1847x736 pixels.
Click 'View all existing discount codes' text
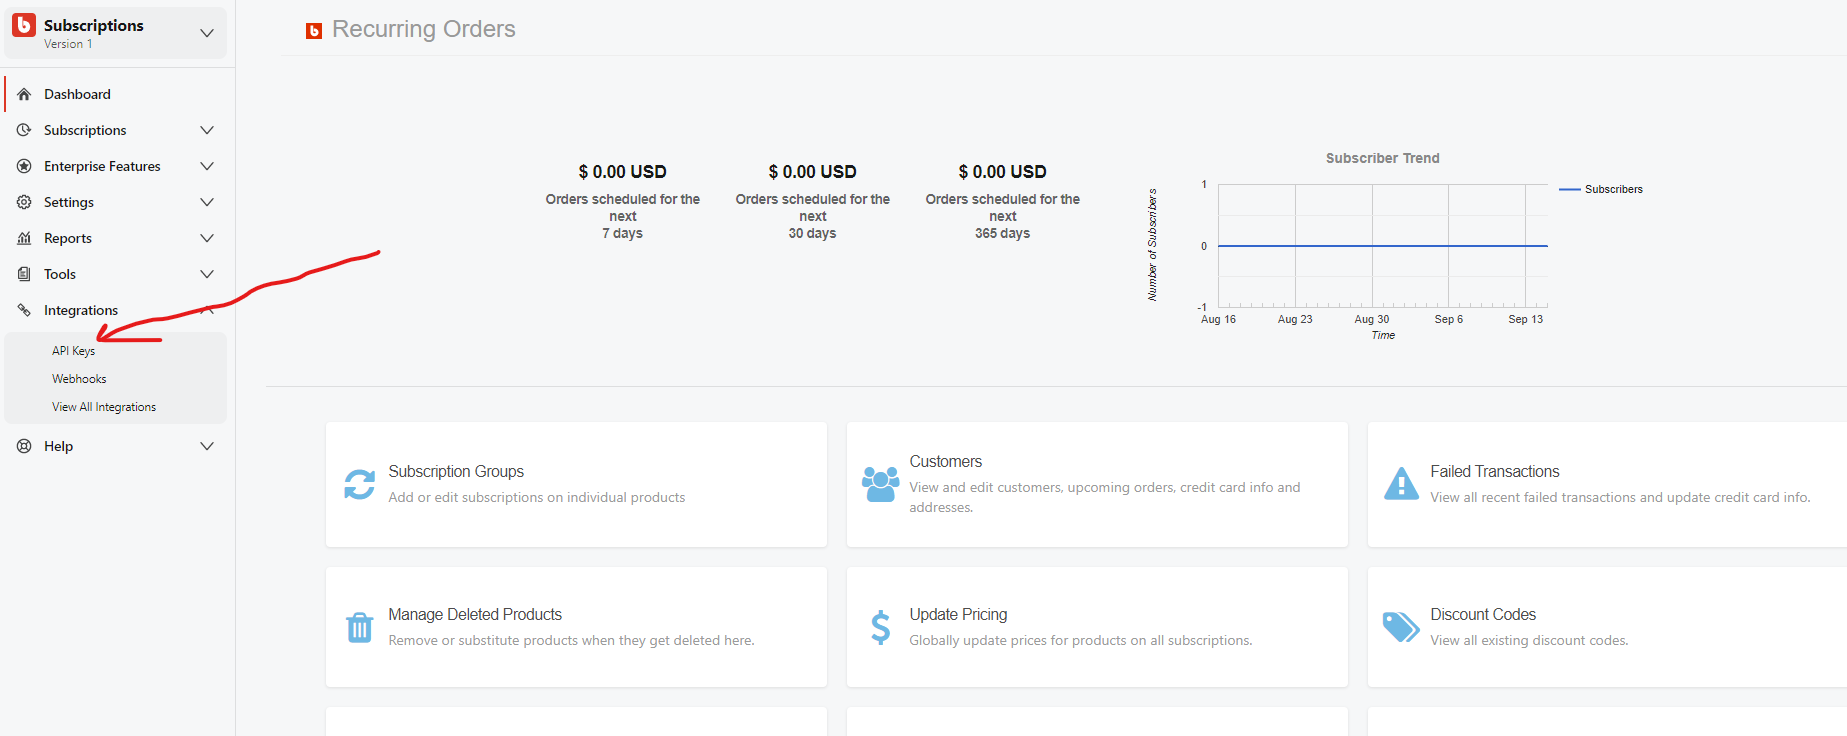[x=1529, y=640]
